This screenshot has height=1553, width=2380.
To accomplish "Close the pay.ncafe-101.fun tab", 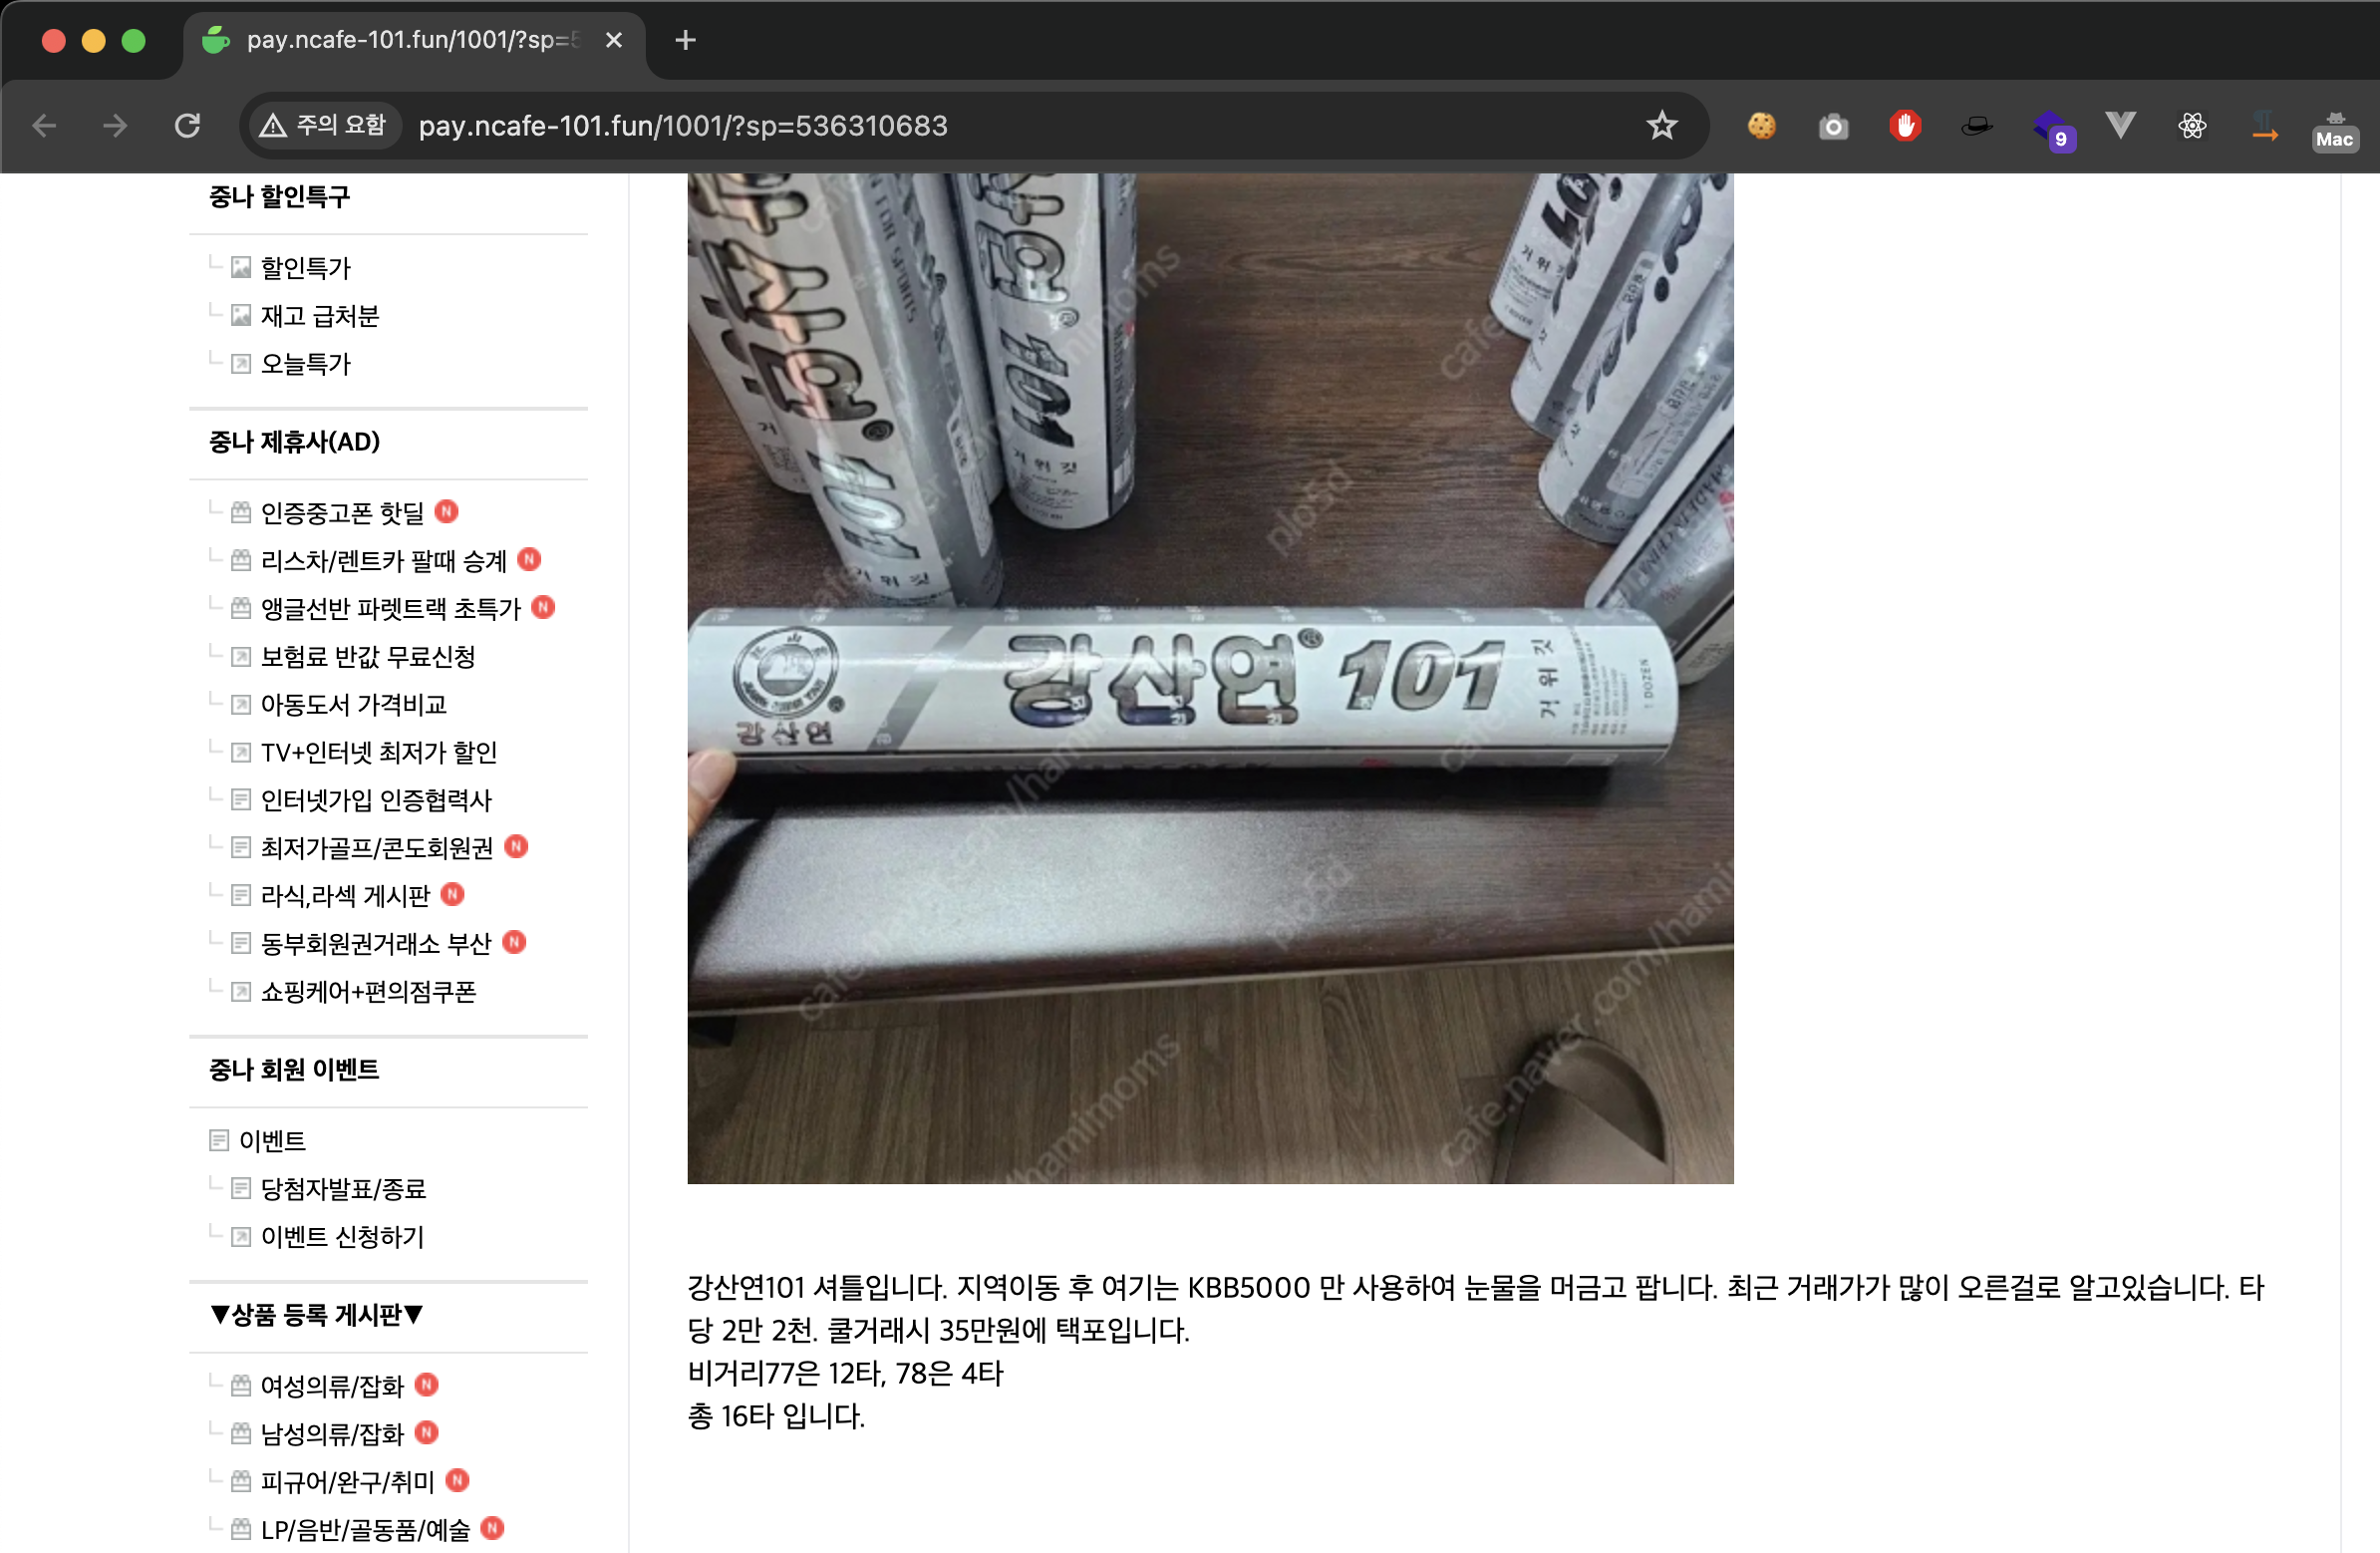I will (614, 40).
